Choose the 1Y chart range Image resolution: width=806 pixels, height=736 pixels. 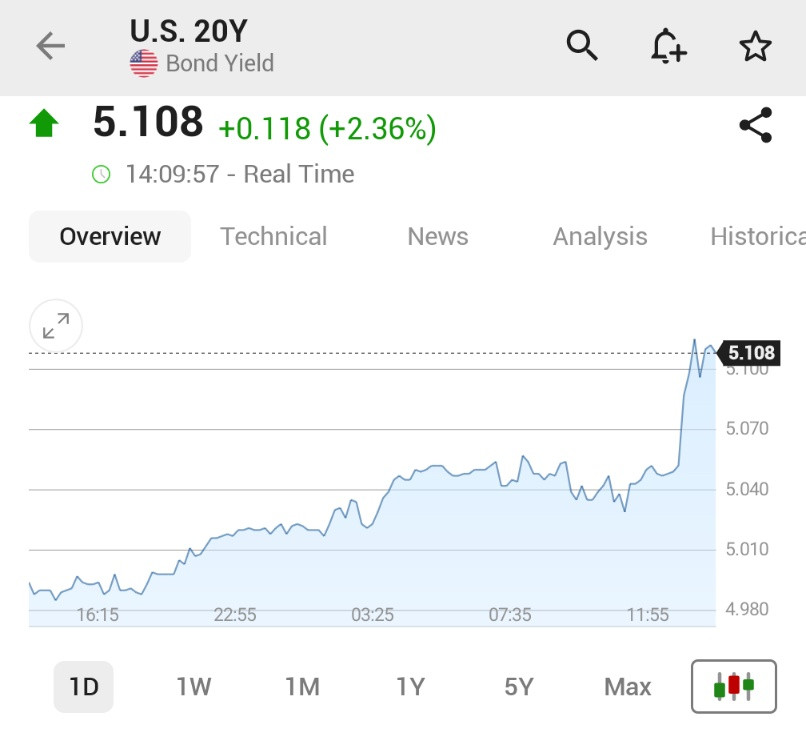[411, 687]
